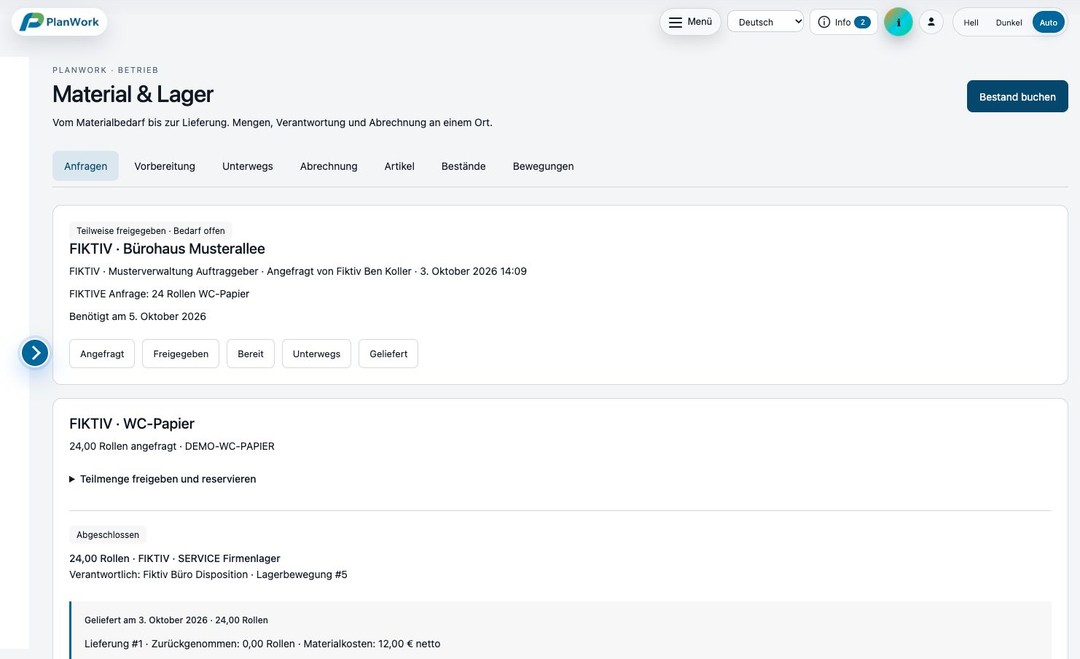Show the Bestände tab
The image size is (1080, 659).
pos(464,166)
